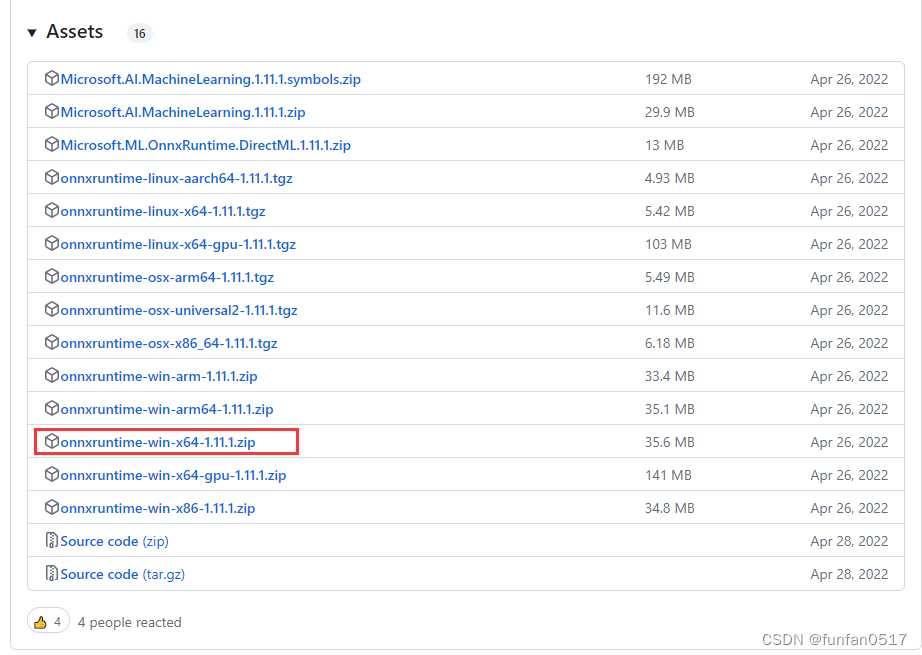Screen dimensions: 922x655
Task: Download onnxruntime-win-arm64-1.11.1.zip
Action: coord(167,409)
